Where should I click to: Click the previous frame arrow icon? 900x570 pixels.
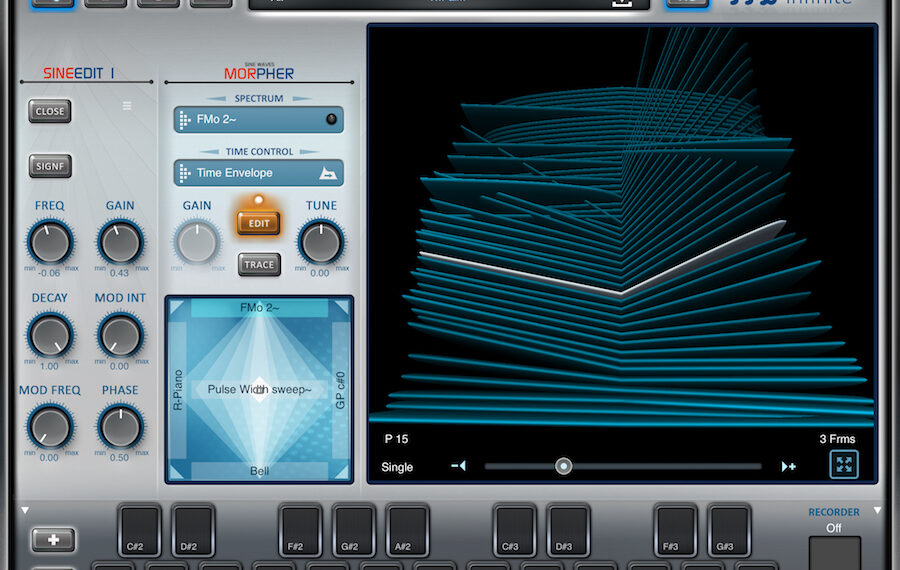458,466
